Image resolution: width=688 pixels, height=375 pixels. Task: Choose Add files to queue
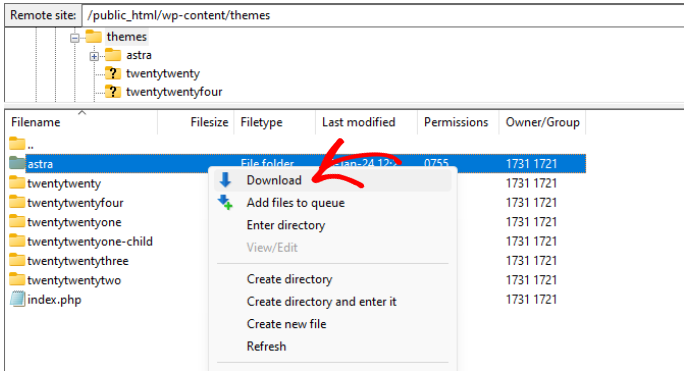[x=332, y=203]
